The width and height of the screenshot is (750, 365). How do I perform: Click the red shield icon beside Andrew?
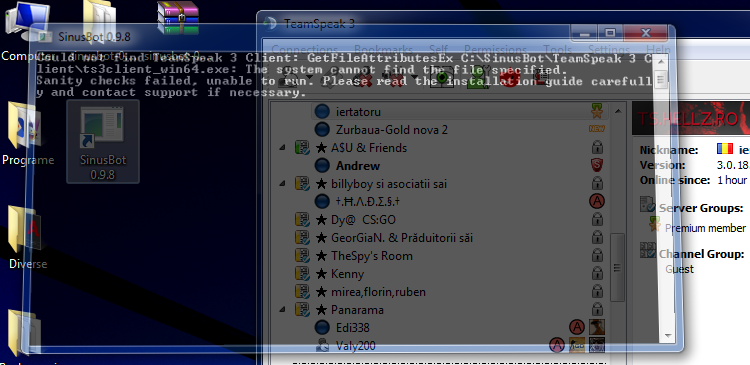pos(596,166)
